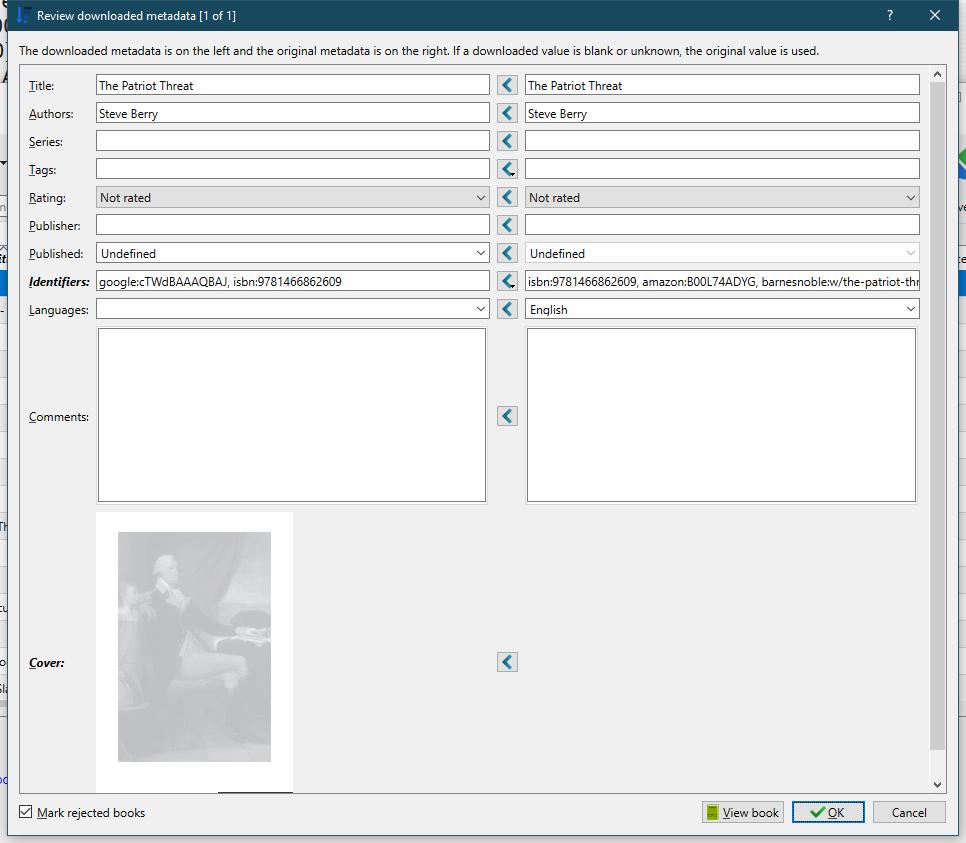966x843 pixels.
Task: Click original Authors field
Action: pyautogui.click(x=722, y=113)
